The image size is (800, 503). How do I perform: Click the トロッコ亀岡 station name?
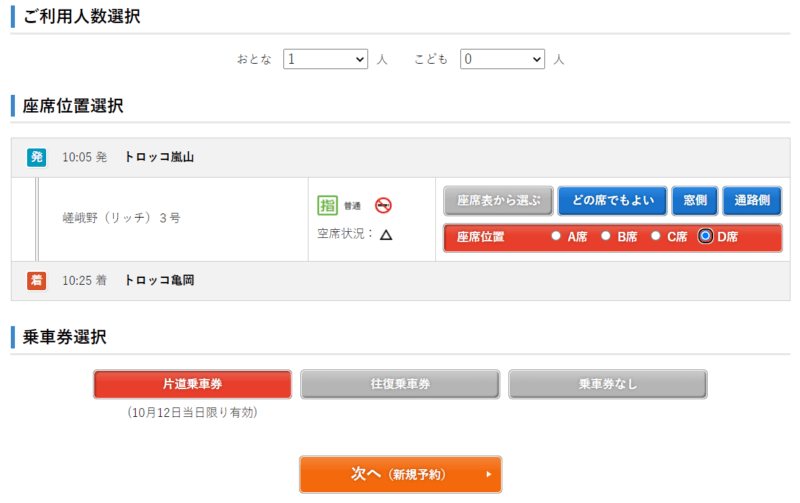click(x=159, y=280)
